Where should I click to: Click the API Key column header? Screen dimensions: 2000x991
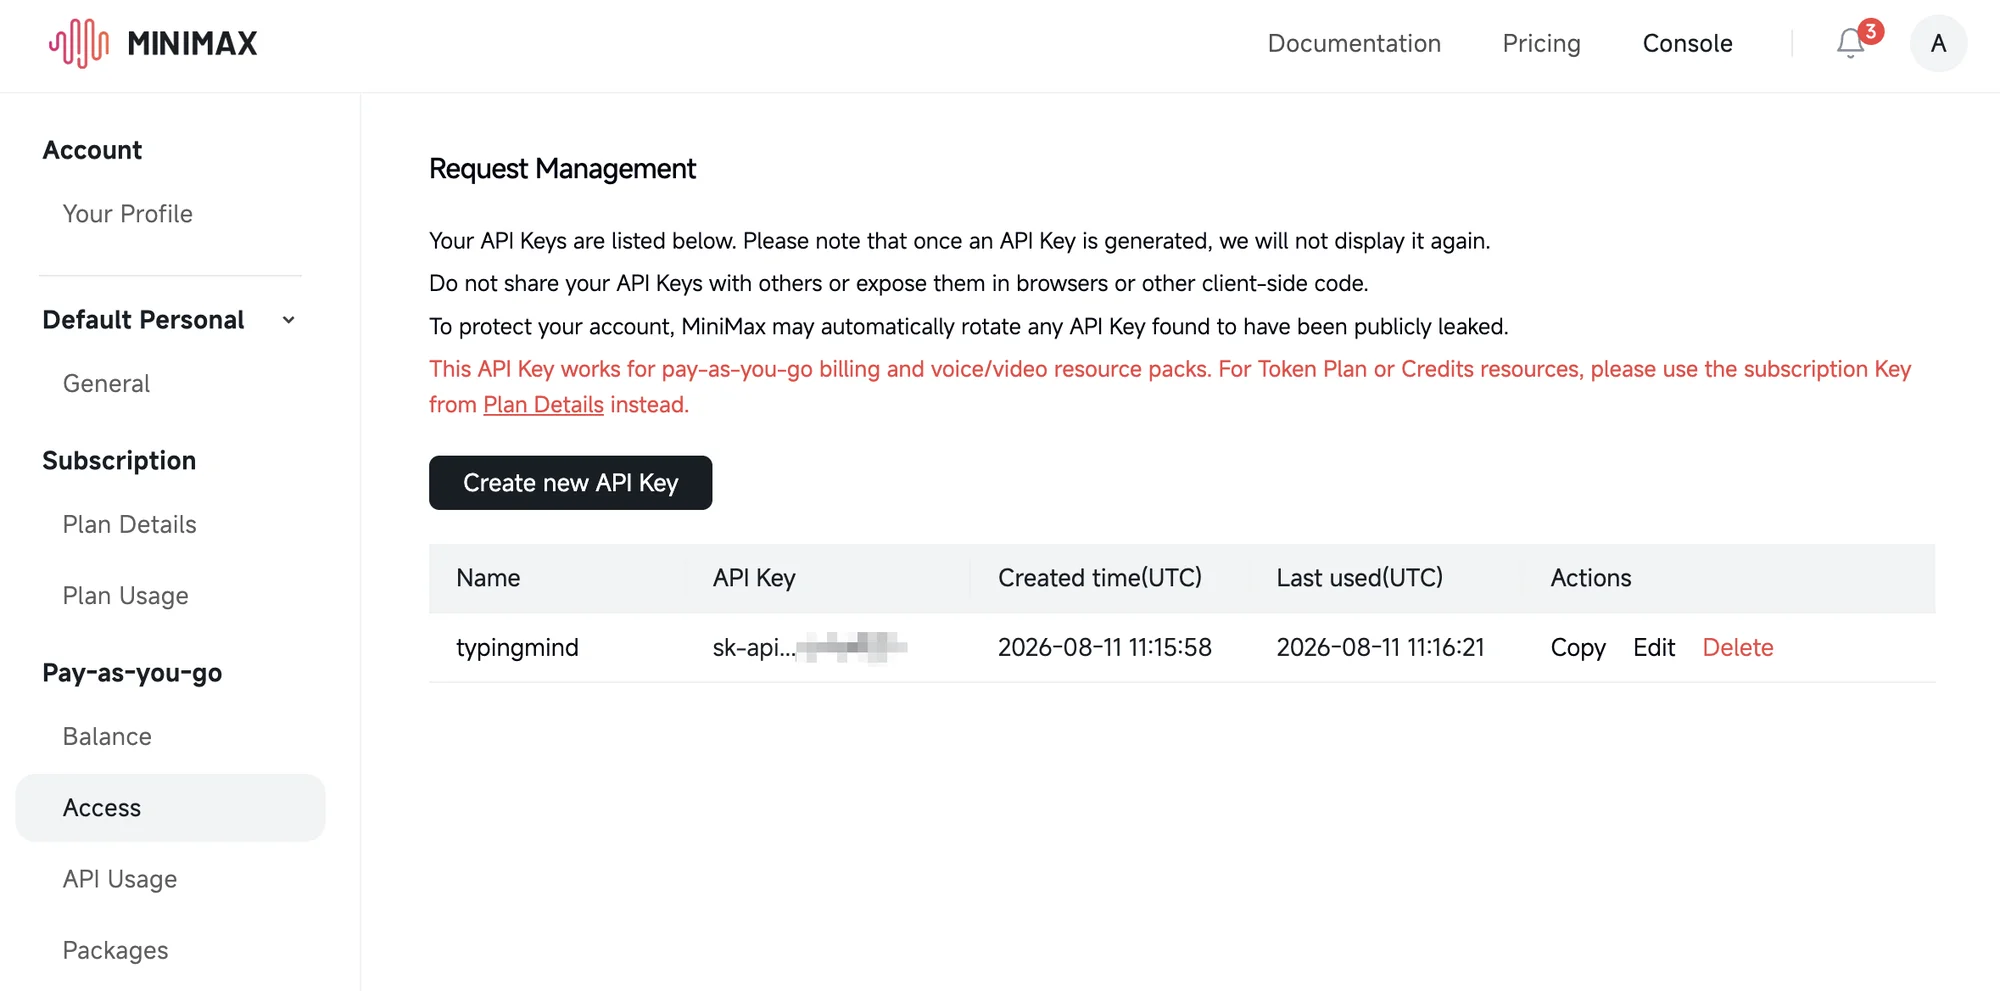[754, 578]
